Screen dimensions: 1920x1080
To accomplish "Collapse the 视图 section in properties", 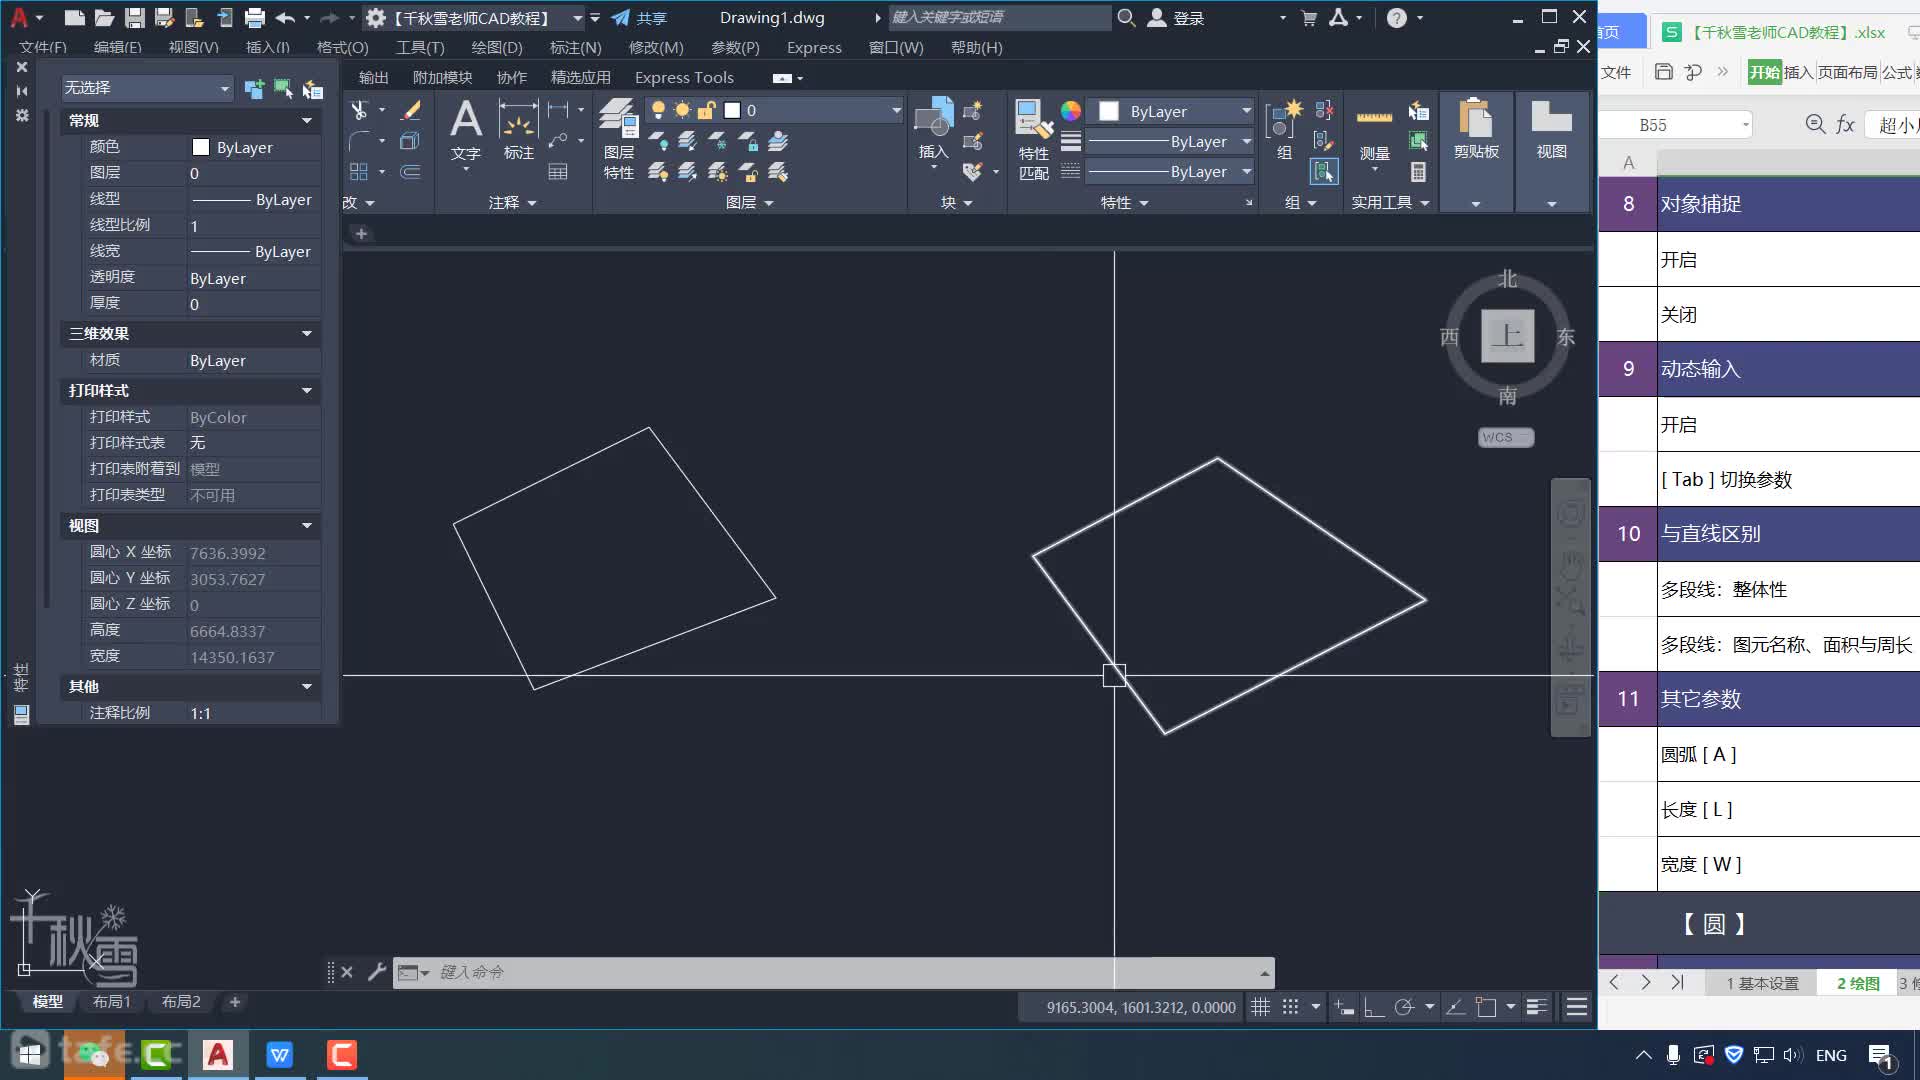I will coord(306,526).
